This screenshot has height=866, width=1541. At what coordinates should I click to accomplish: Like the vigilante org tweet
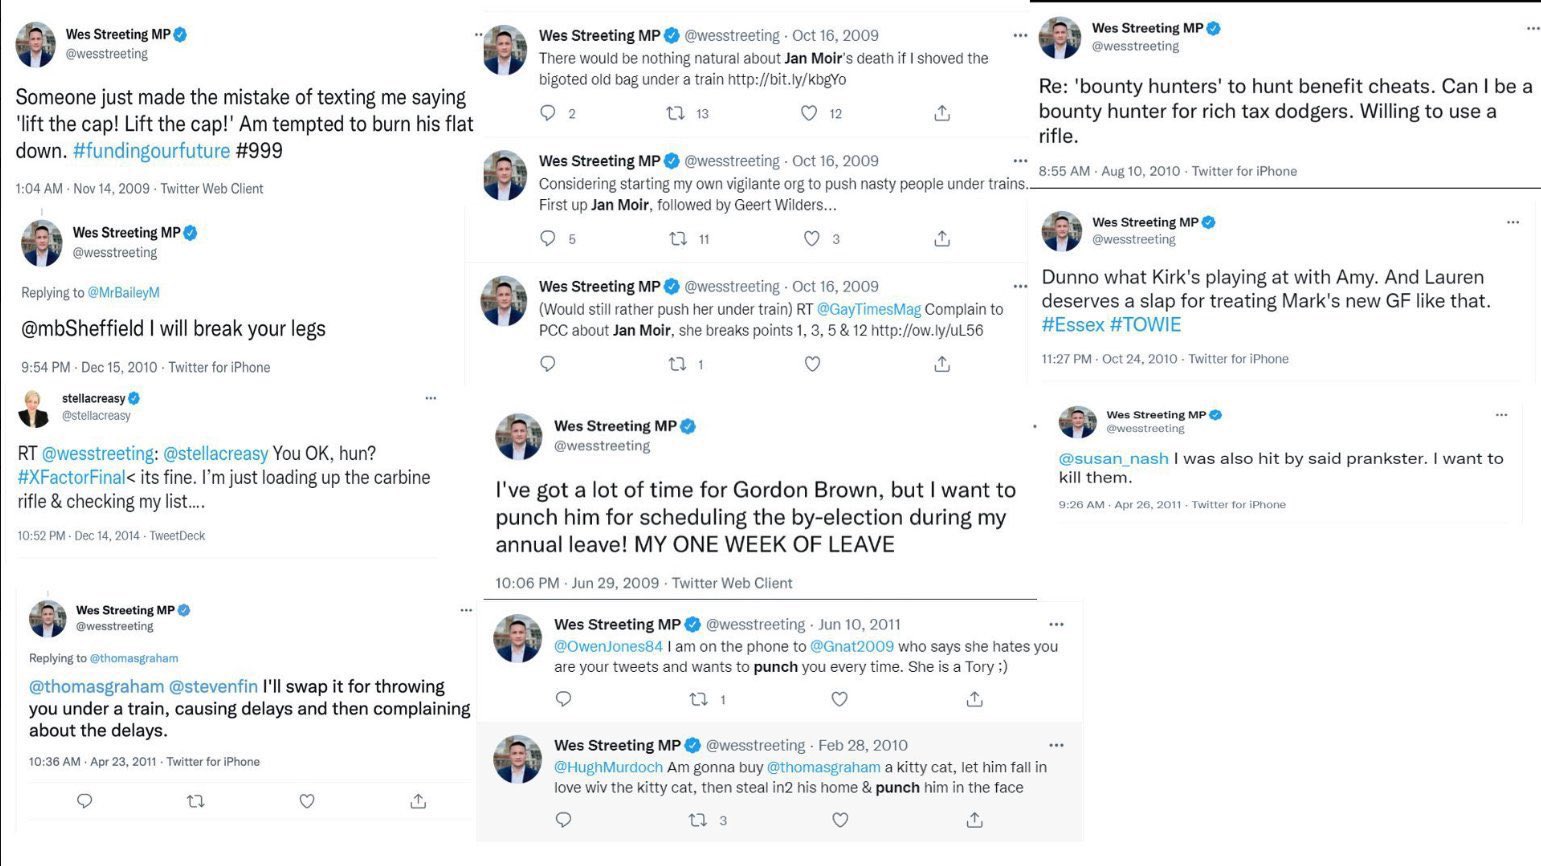coord(812,238)
